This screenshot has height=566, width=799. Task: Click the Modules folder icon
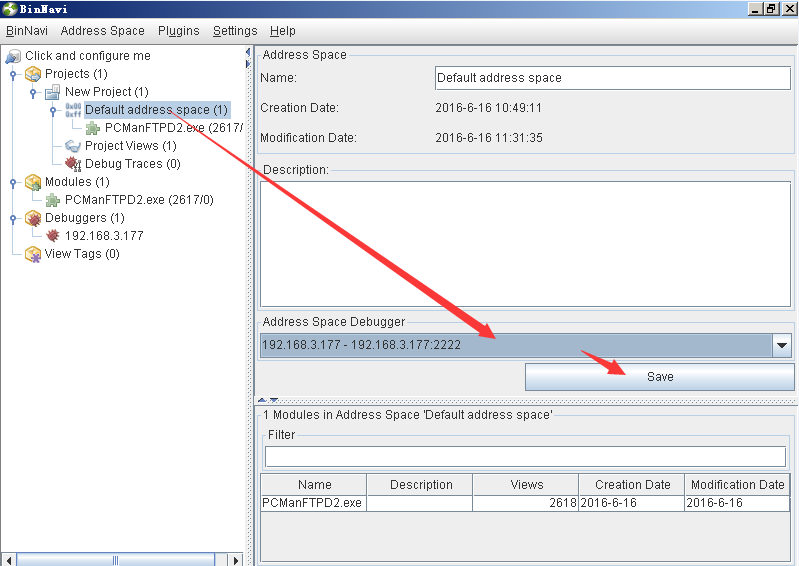(33, 182)
